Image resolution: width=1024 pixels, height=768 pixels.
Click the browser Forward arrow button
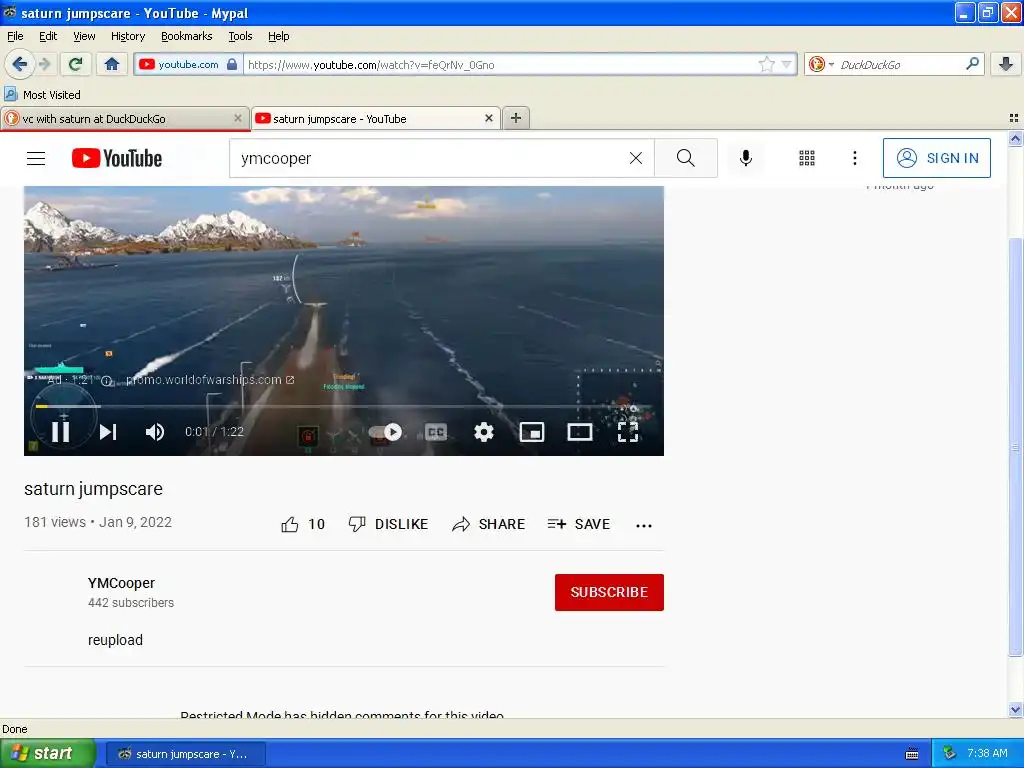click(44, 64)
